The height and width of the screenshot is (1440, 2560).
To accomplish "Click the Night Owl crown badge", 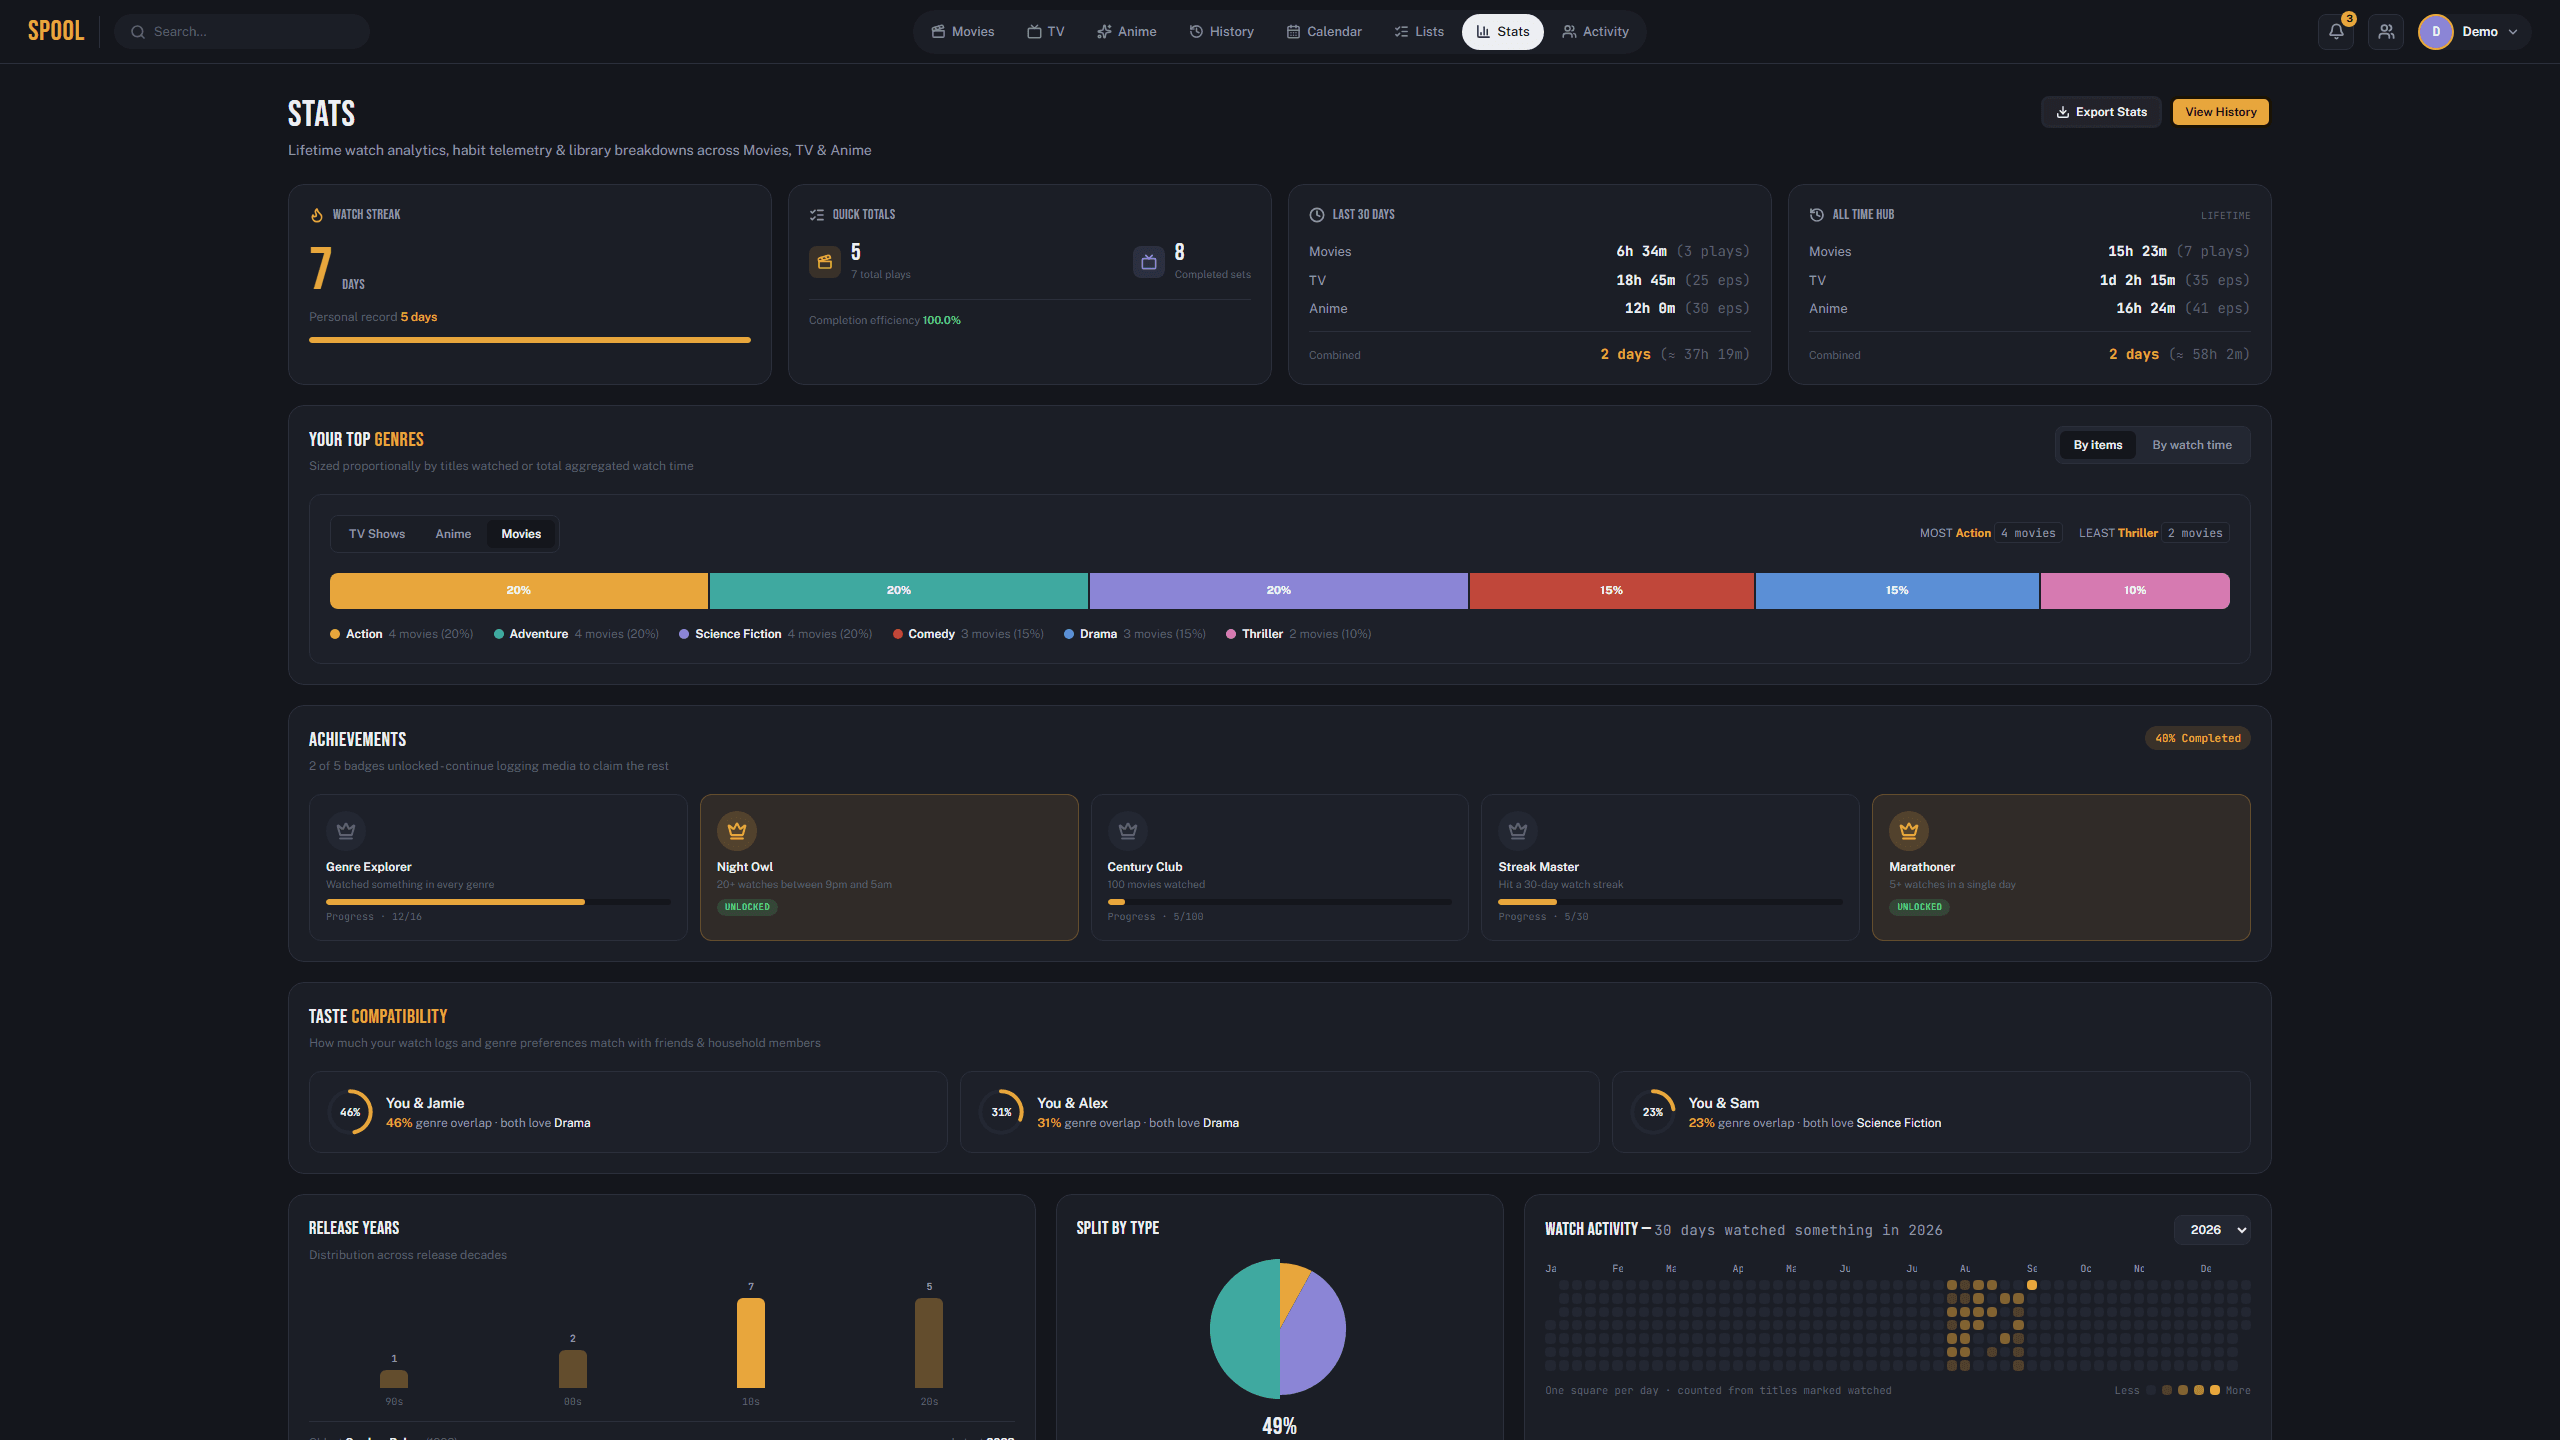I will (737, 830).
